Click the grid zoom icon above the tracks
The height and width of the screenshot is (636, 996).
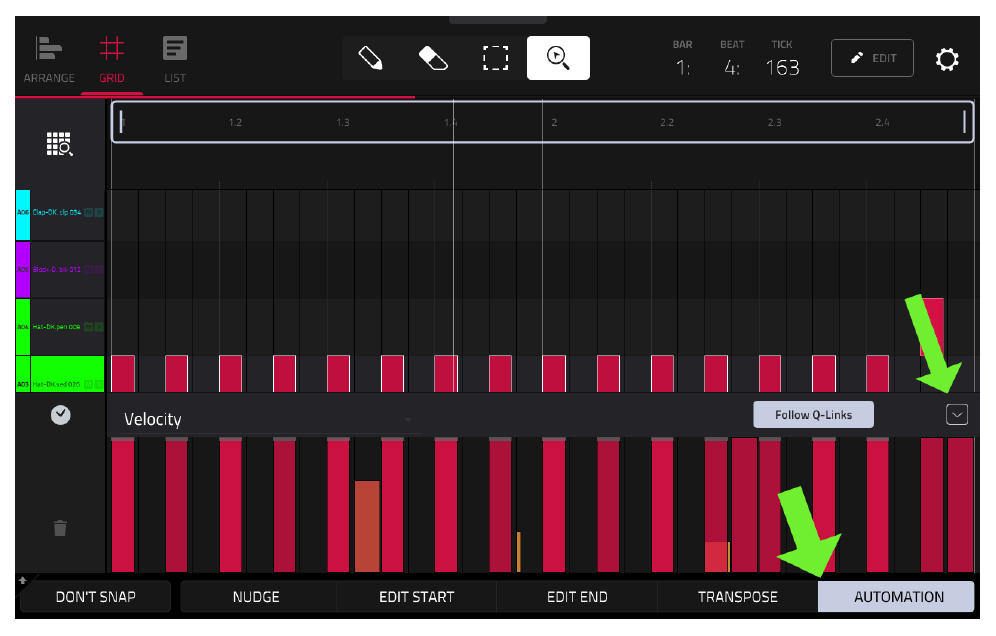60,144
